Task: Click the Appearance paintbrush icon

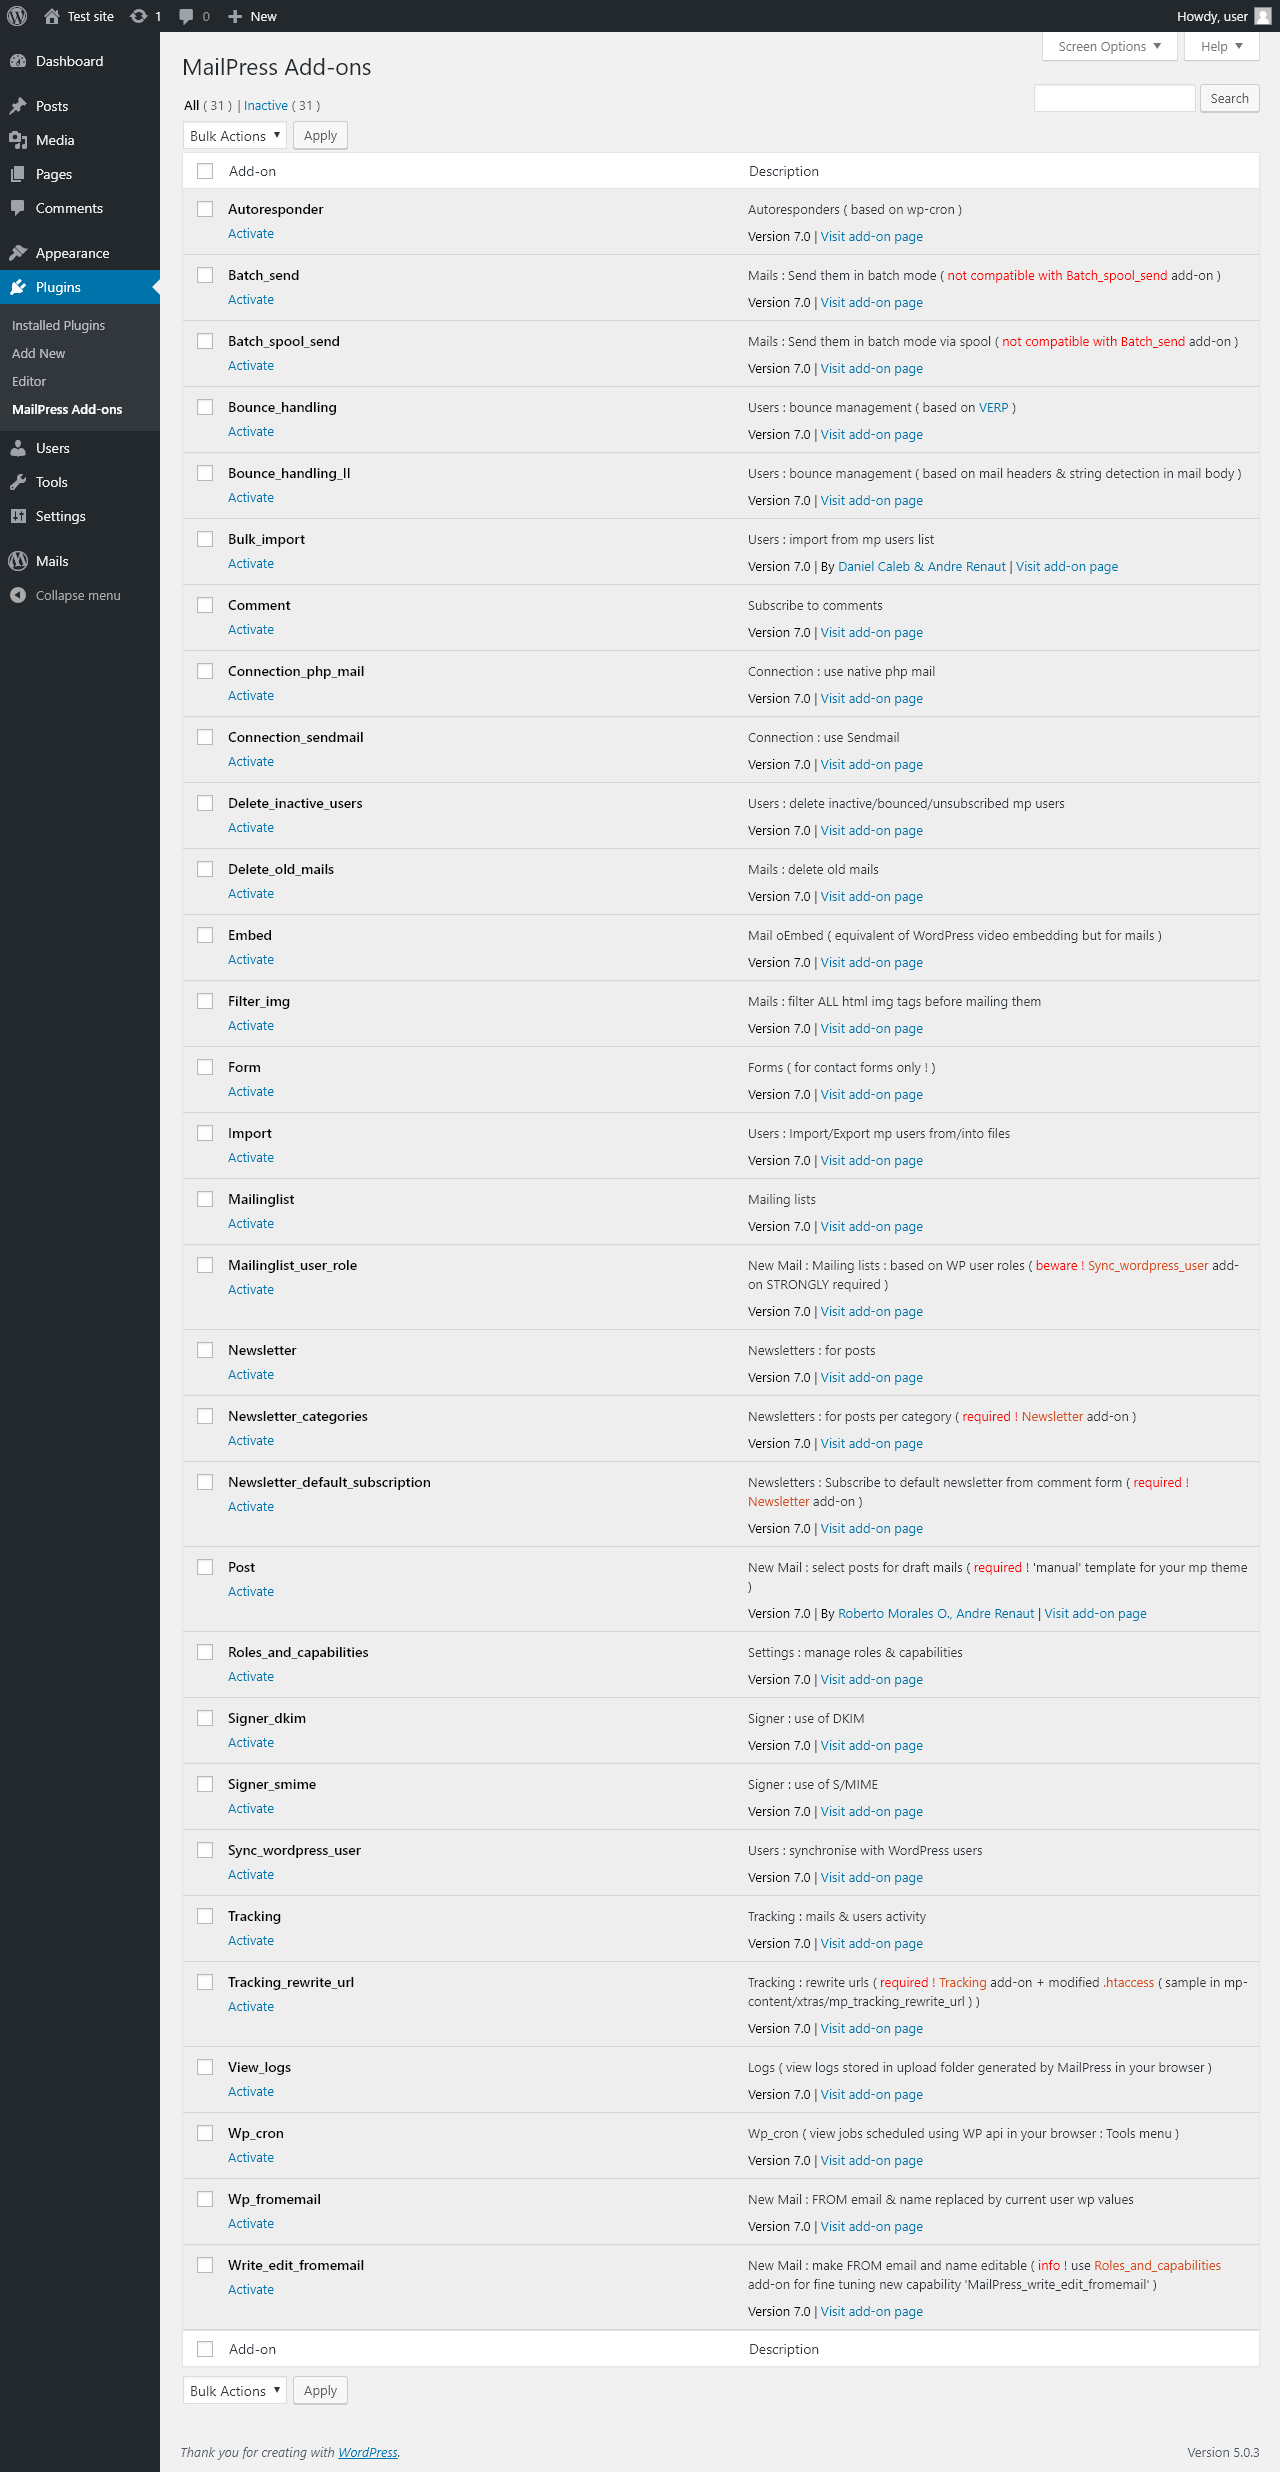Action: click(18, 253)
